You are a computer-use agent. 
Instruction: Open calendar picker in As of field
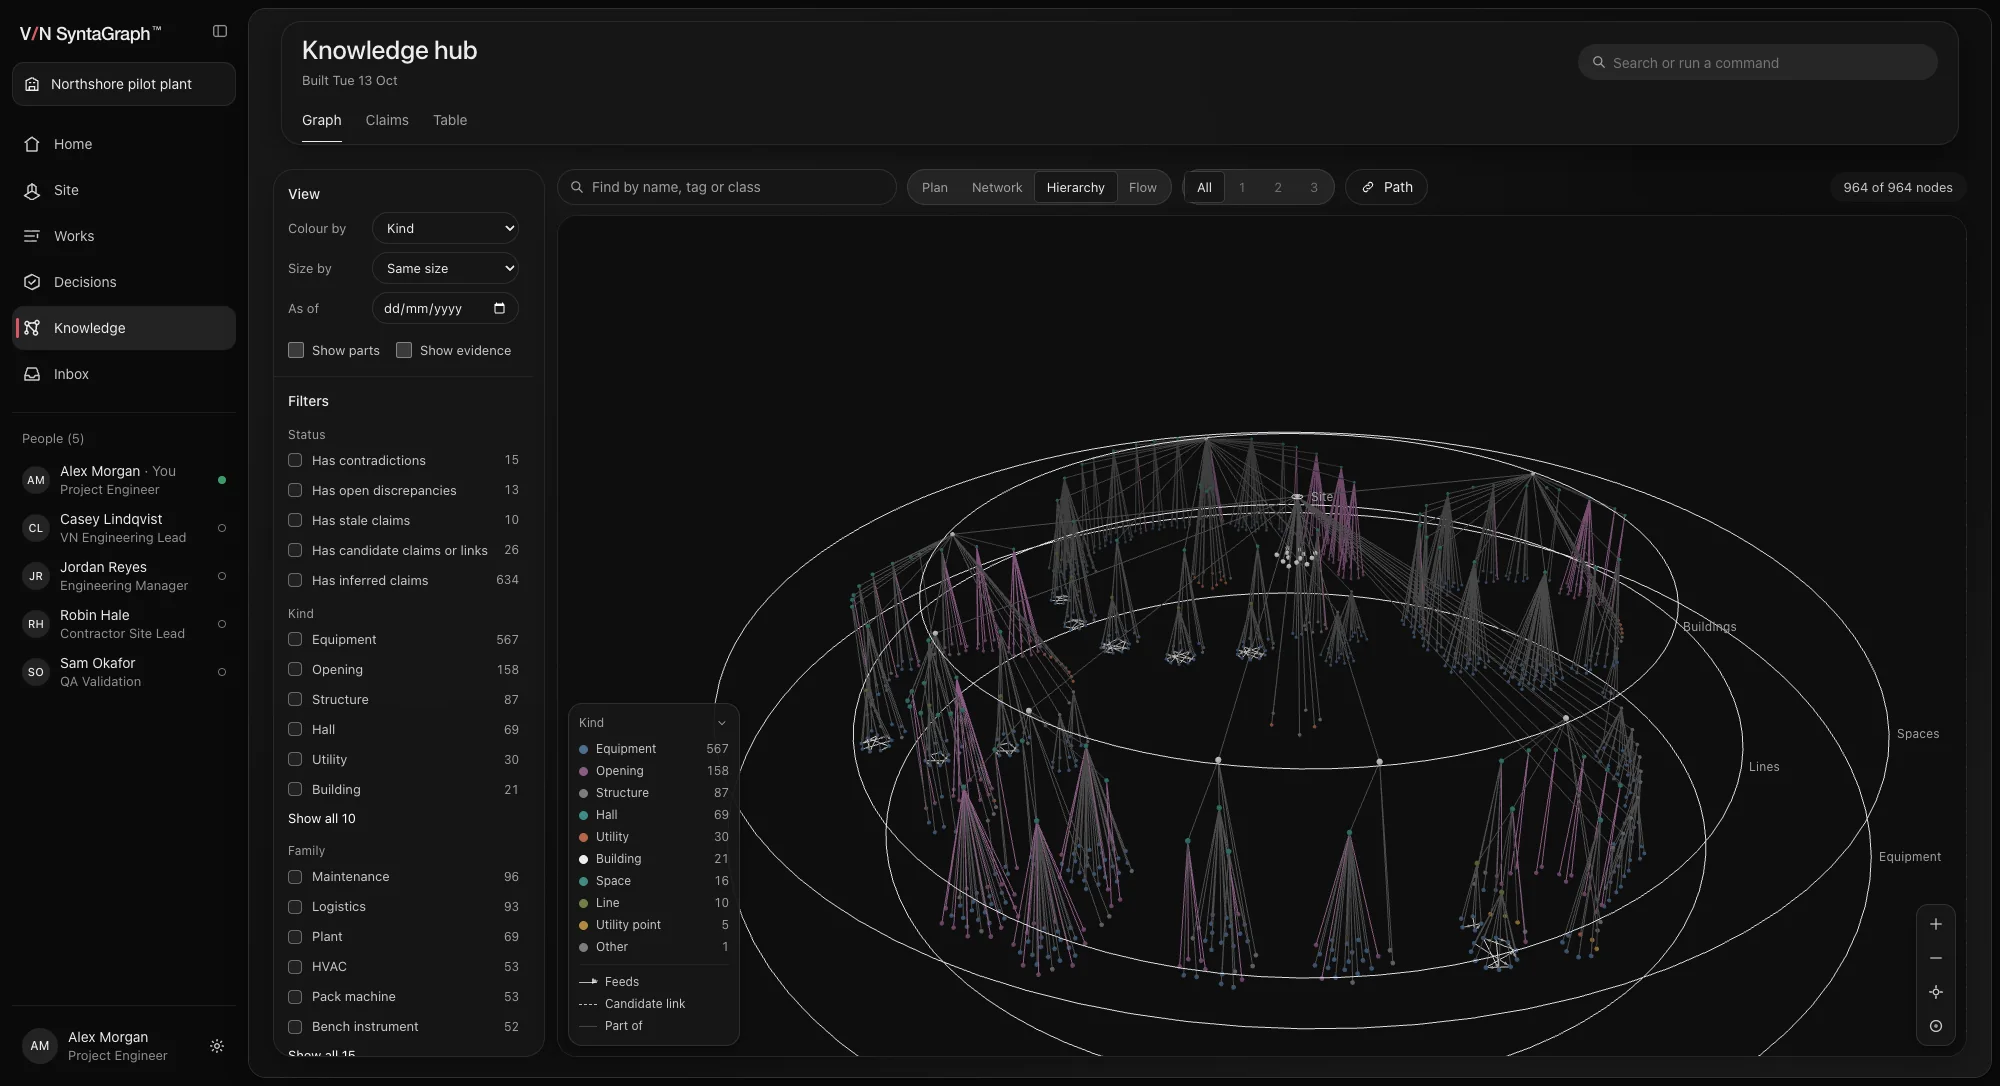[499, 308]
